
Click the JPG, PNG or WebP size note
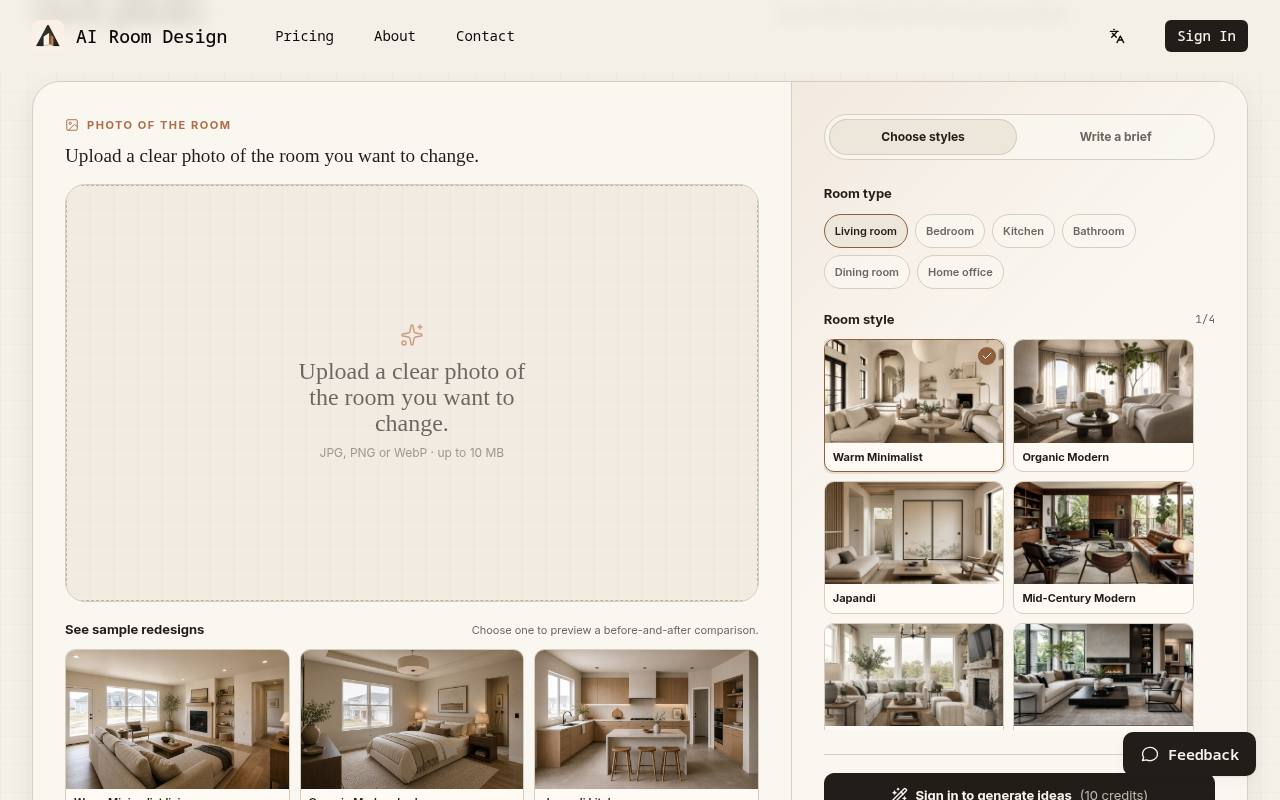point(412,453)
